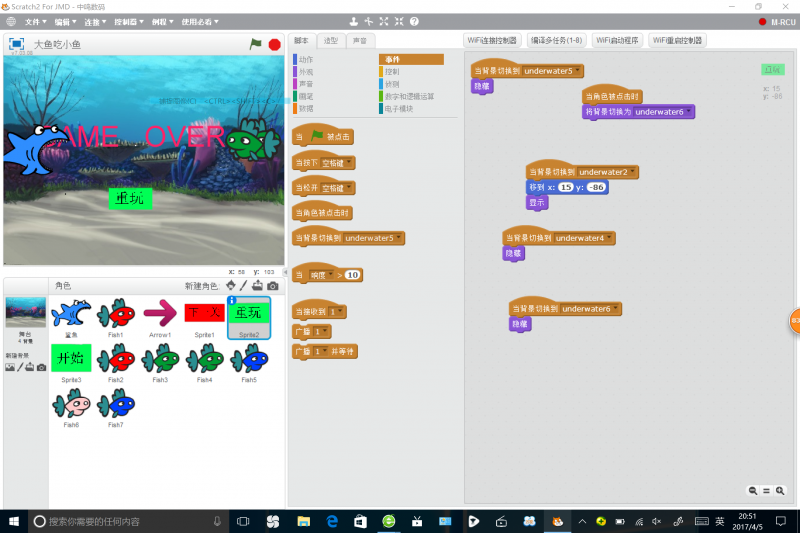
Task: Paint a new sprite with the brush icon
Action: pos(243,286)
